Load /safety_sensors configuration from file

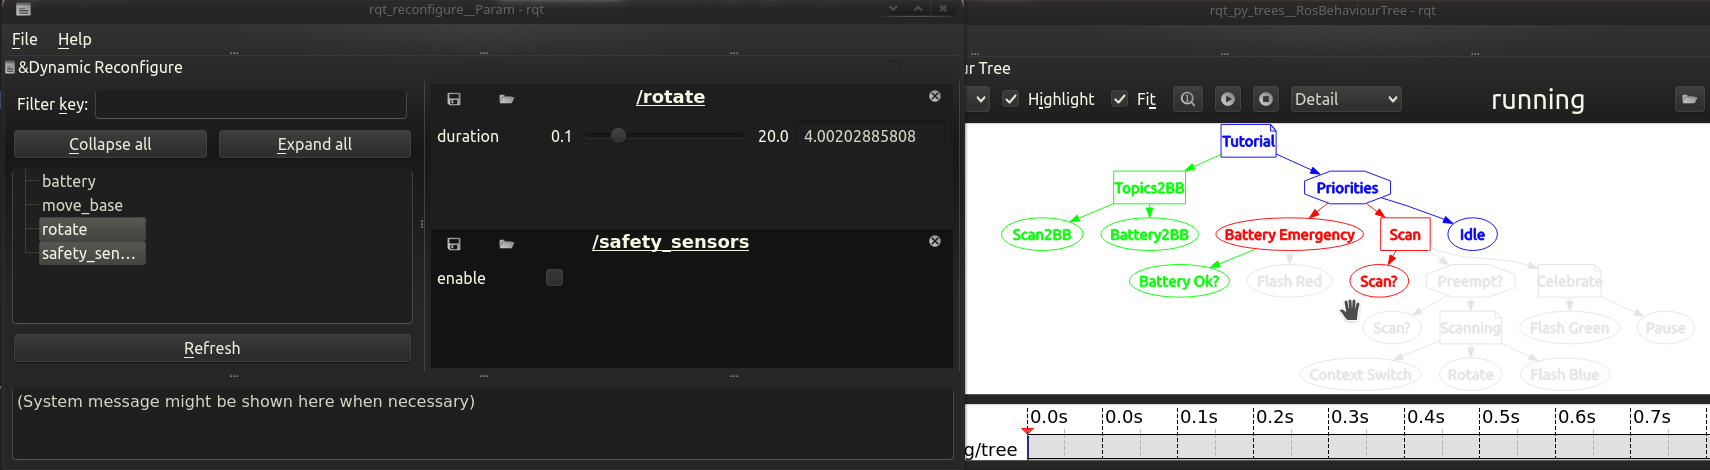coord(506,244)
